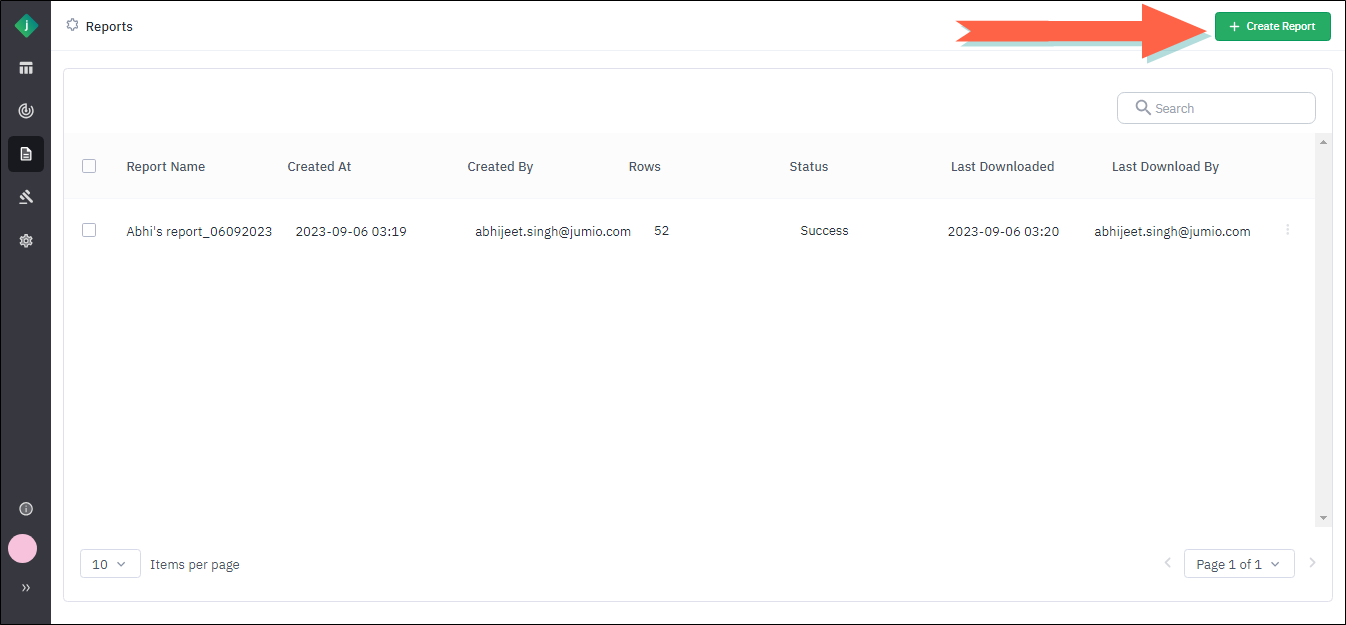Go to next page arrow
The image size is (1346, 625).
click(x=1312, y=563)
